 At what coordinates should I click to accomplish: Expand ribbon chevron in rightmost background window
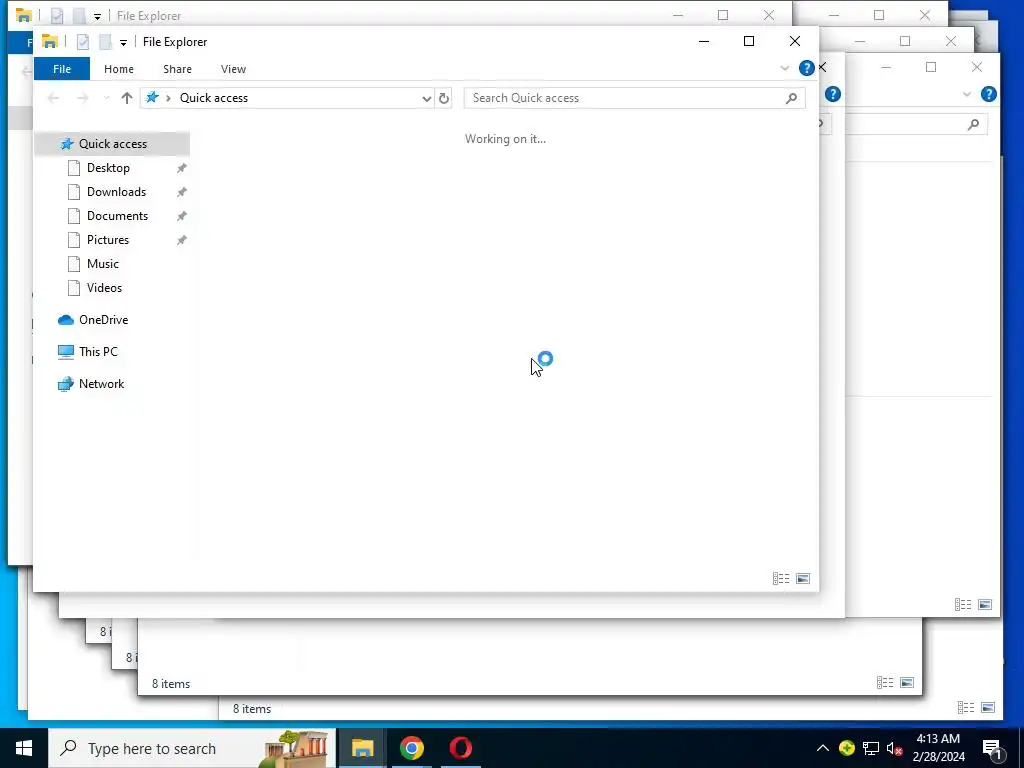967,95
